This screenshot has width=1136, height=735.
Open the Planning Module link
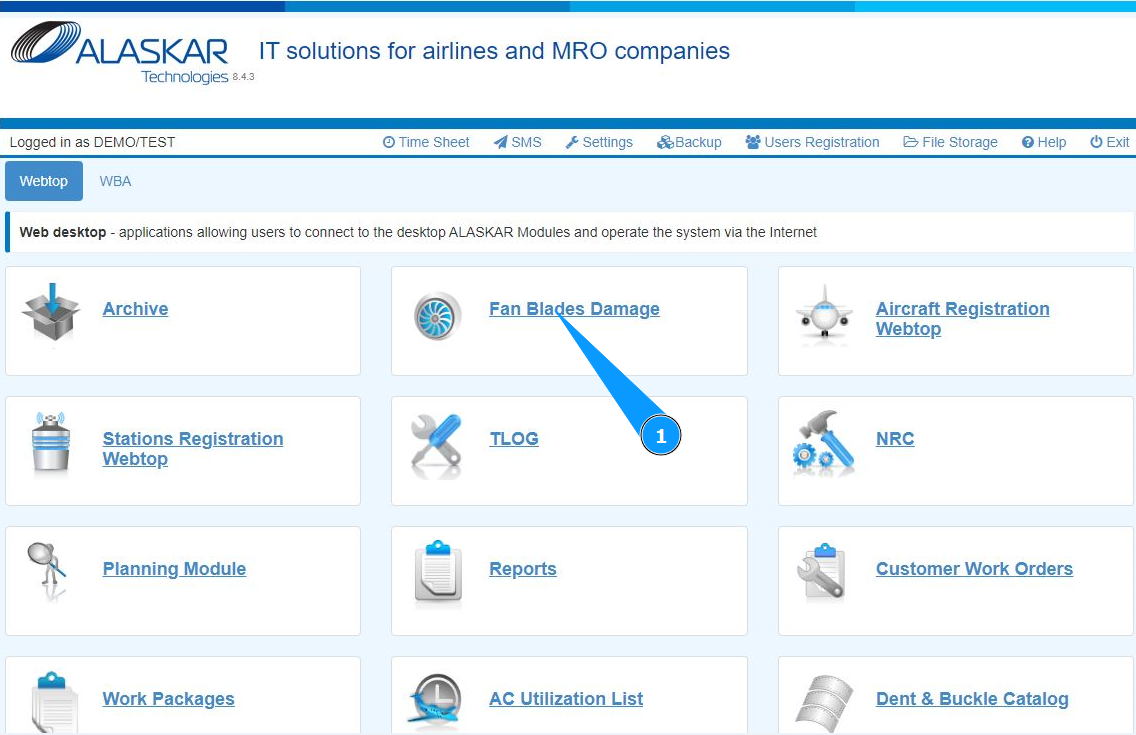[x=175, y=568]
